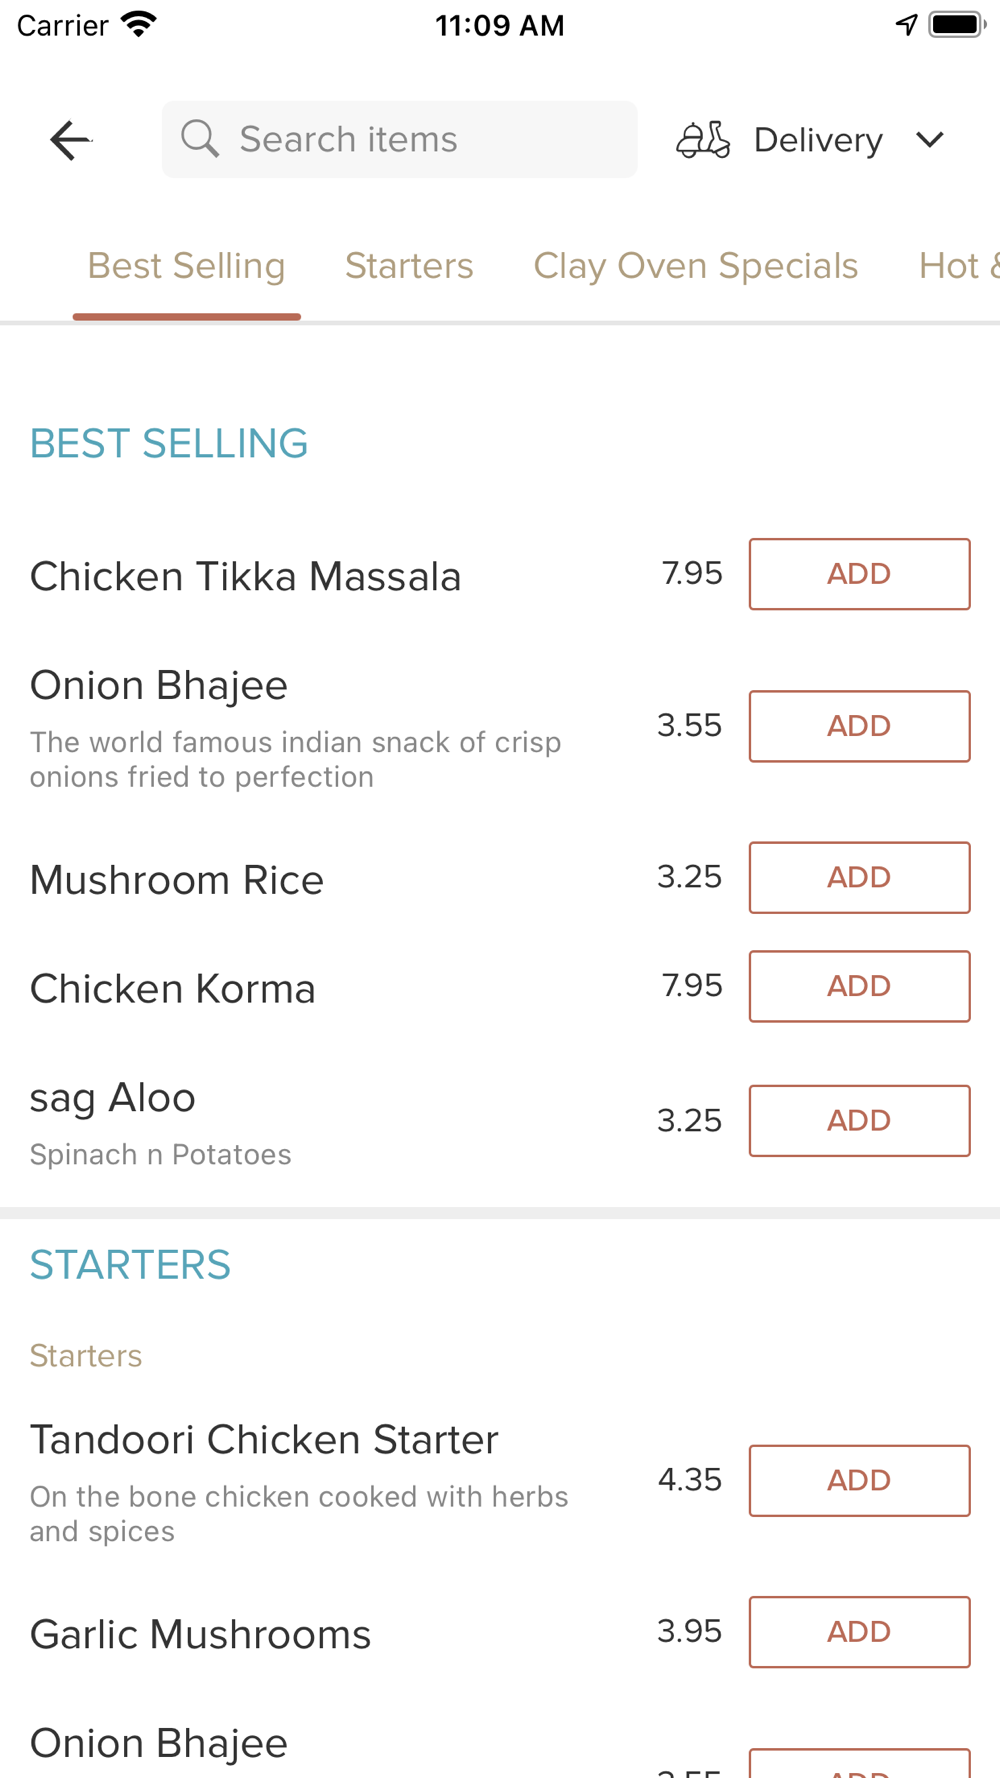Tap the search magnifier icon

200,139
